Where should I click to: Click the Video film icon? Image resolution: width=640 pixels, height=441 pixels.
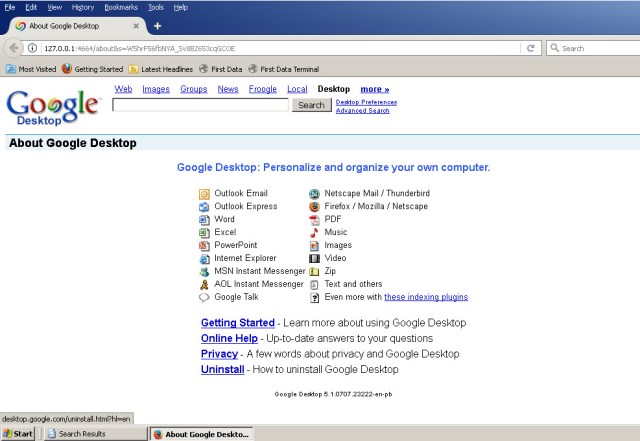314,258
